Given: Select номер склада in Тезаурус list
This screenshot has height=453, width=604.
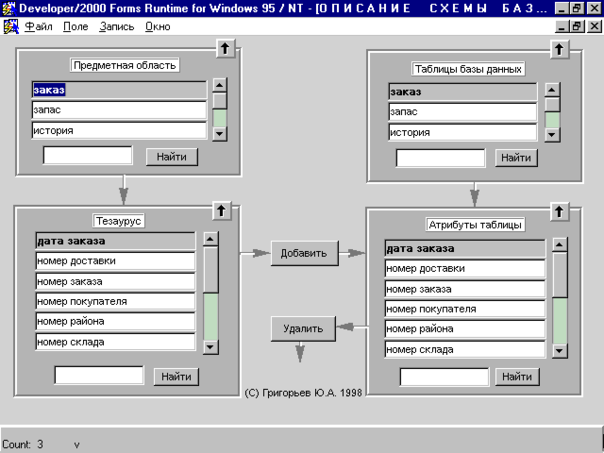Looking at the screenshot, I should [x=116, y=342].
